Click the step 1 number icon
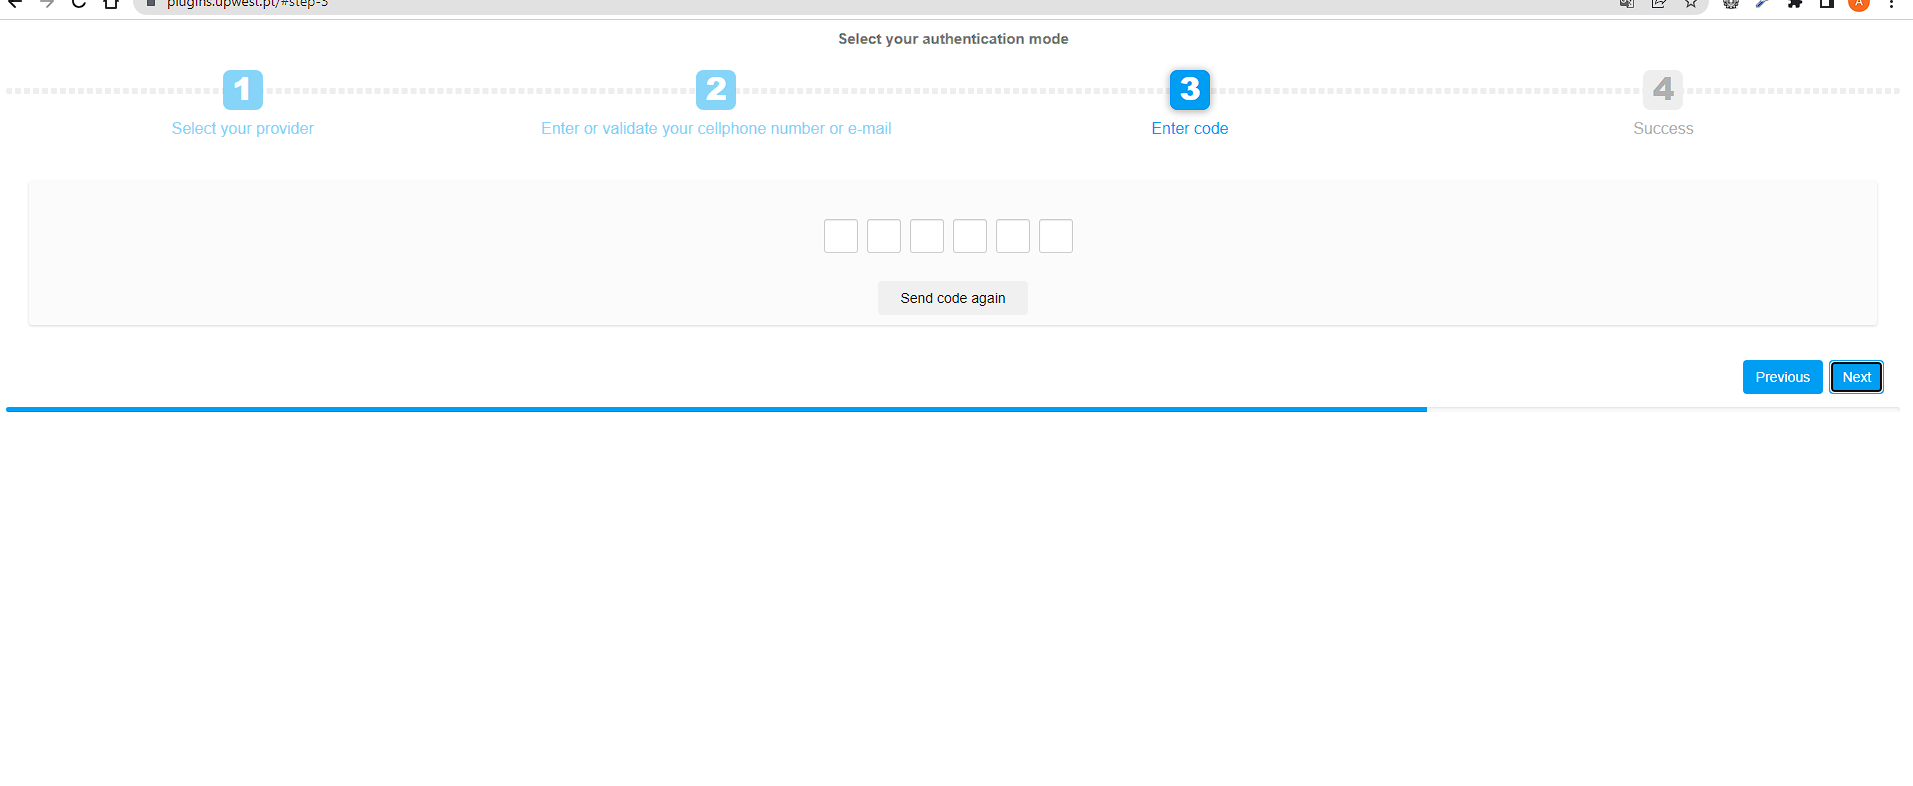 click(x=242, y=90)
